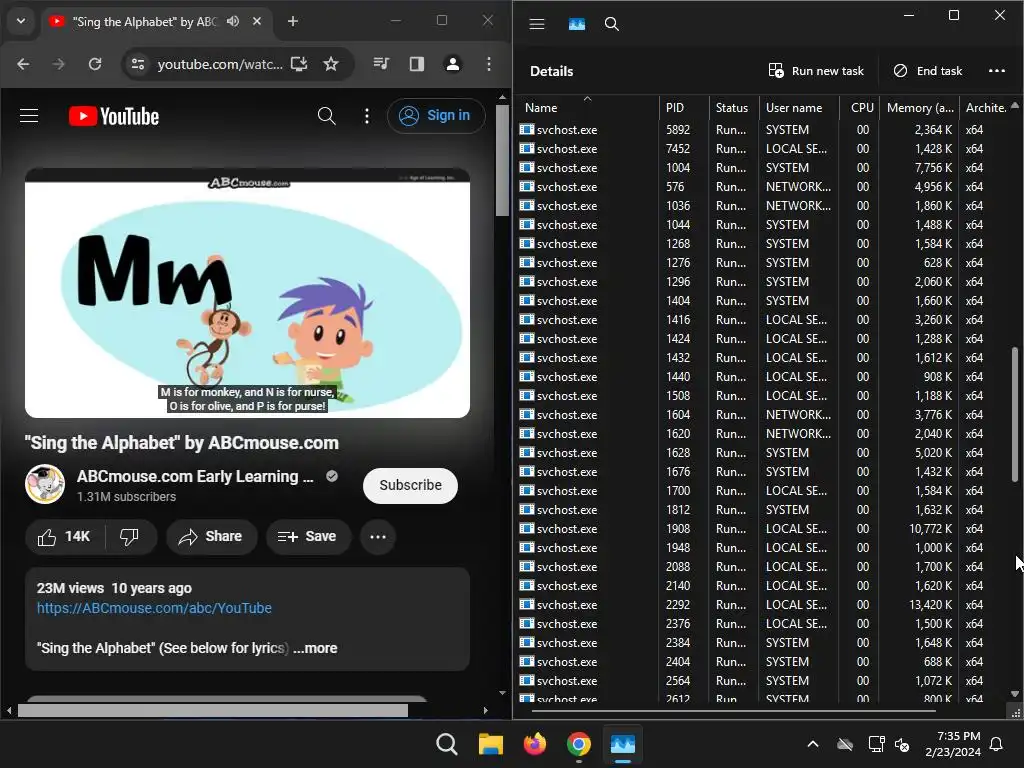Select svchost.exe row with PID 5892
Viewport: 1024px width, 768px height.
(764, 130)
